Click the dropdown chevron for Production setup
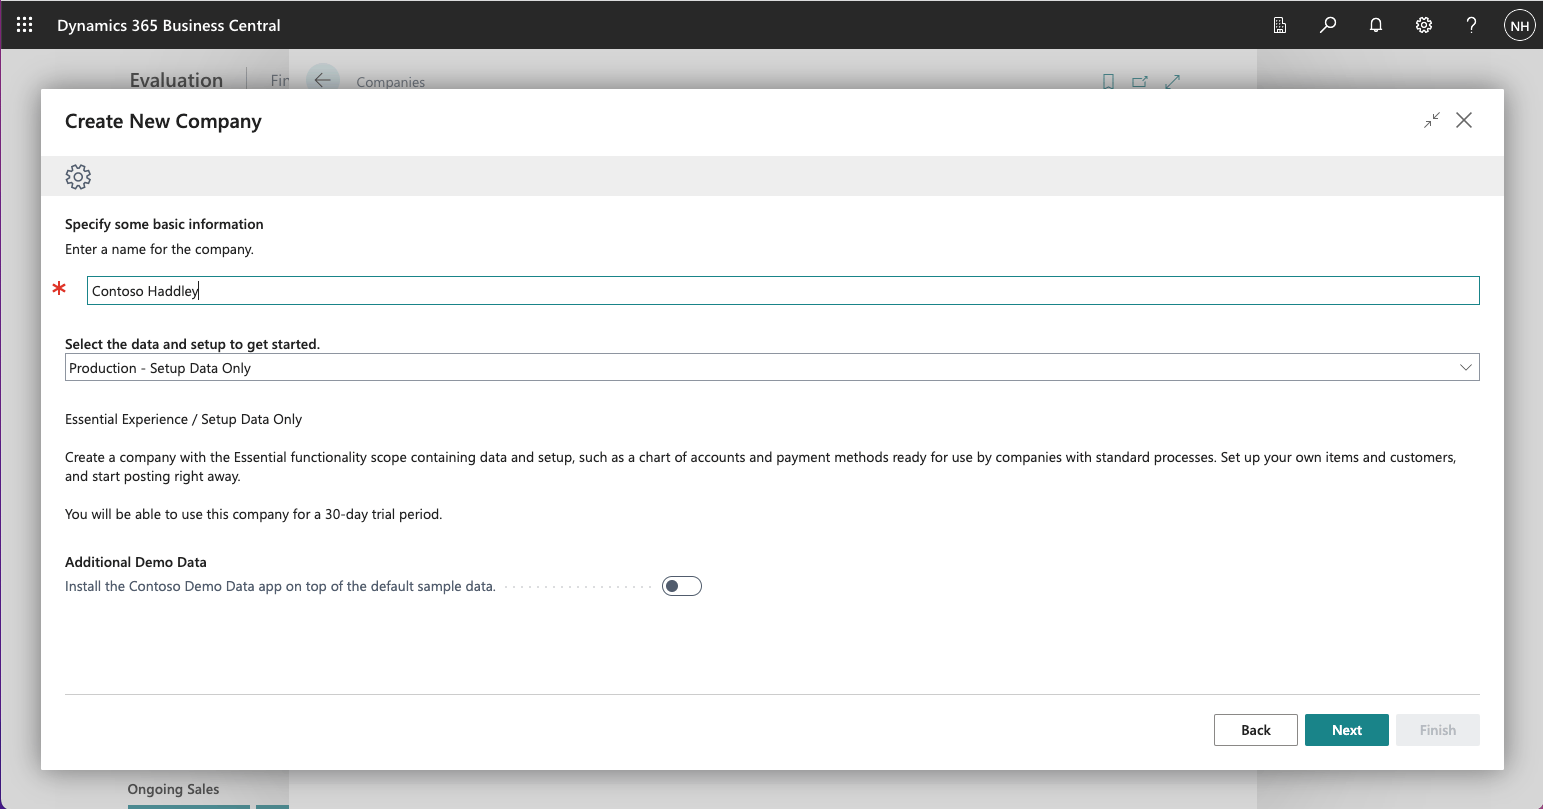1543x809 pixels. [1465, 368]
